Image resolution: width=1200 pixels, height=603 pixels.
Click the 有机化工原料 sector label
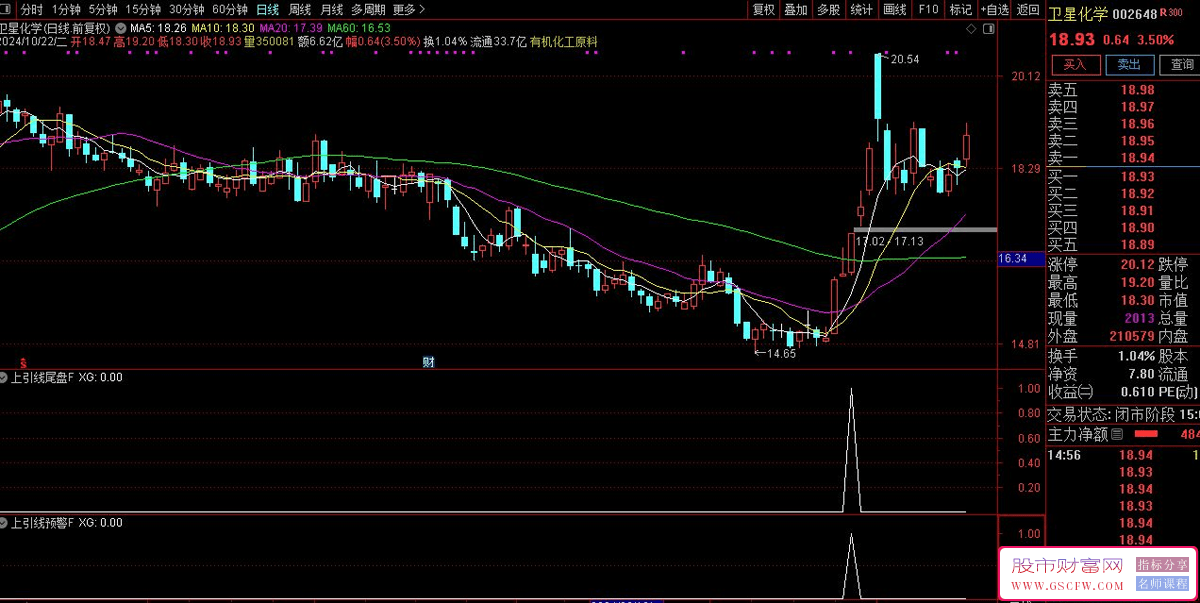(x=564, y=42)
